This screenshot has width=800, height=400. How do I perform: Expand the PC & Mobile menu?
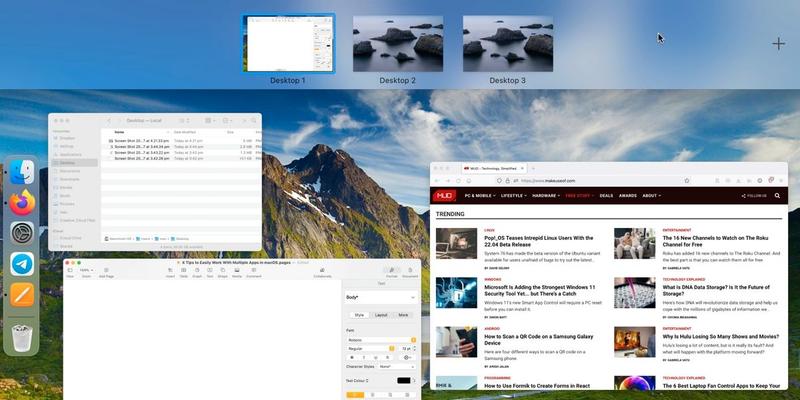pyautogui.click(x=480, y=196)
